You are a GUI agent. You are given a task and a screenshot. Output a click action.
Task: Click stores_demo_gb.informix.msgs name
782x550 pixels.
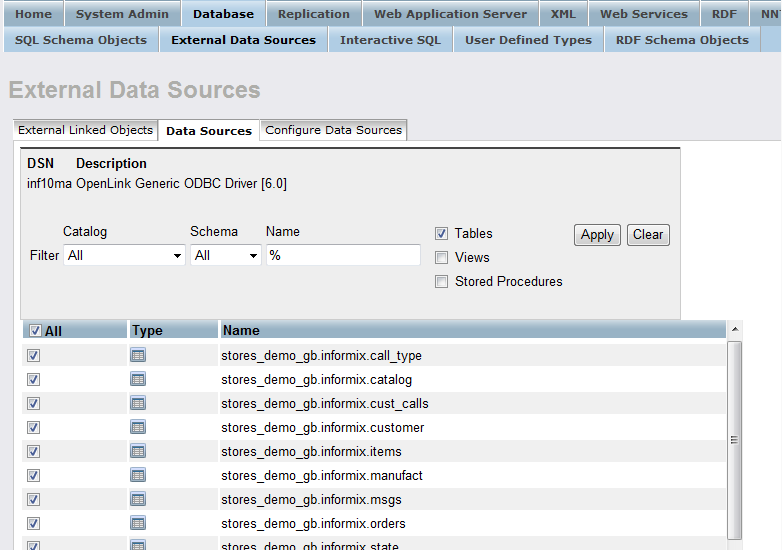pyautogui.click(x=311, y=499)
